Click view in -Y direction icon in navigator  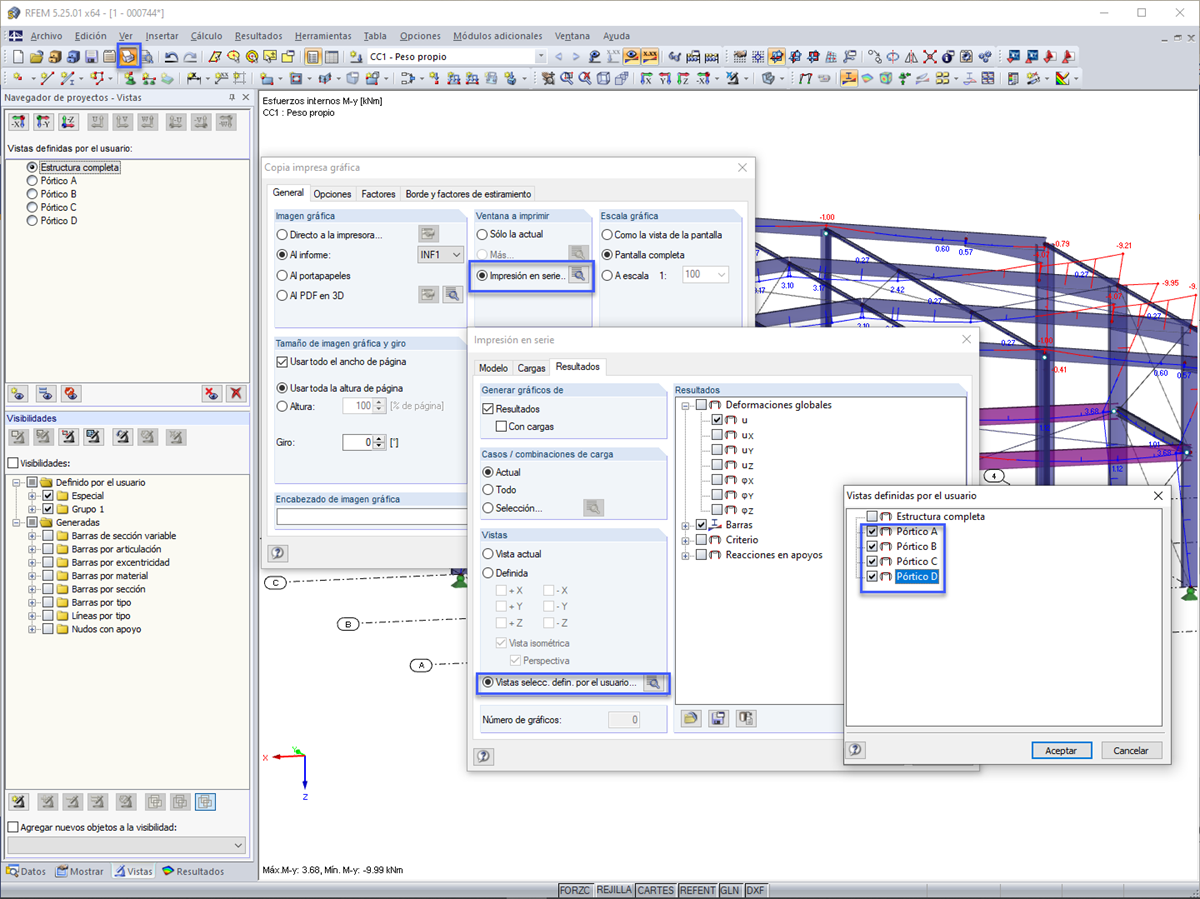43,122
